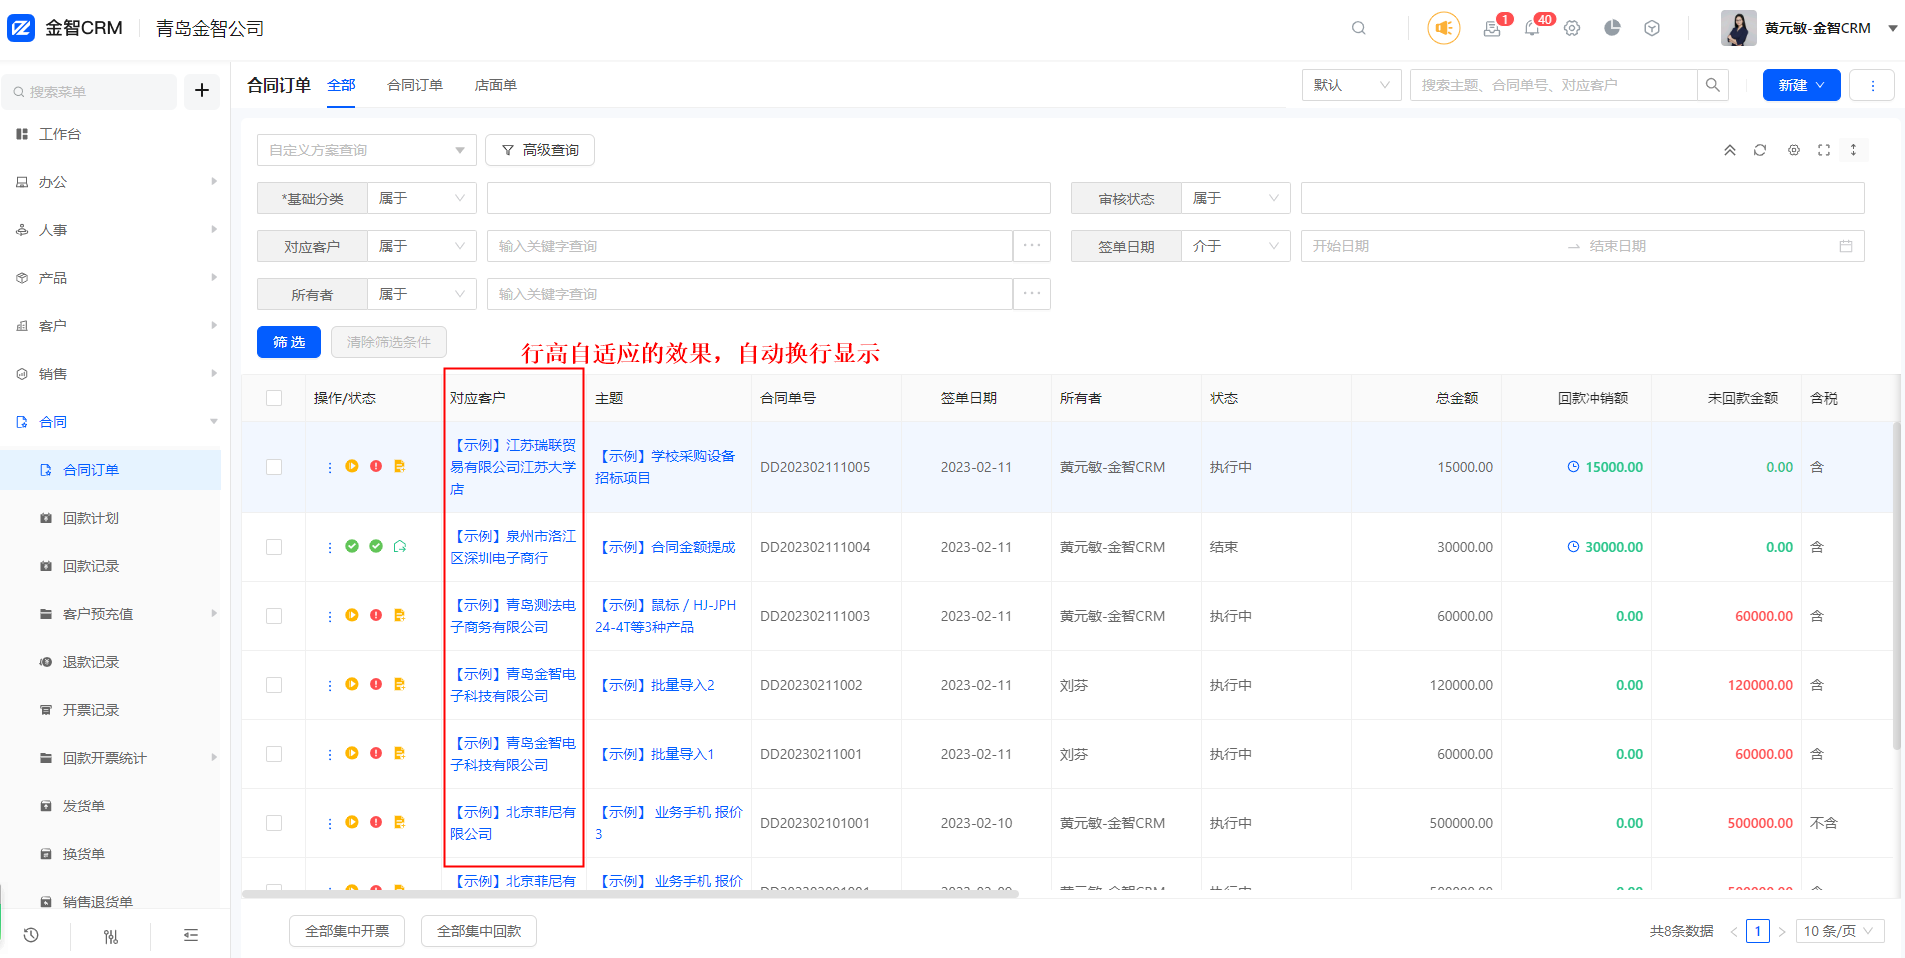Switch to the 合同订单 tab

pos(415,85)
